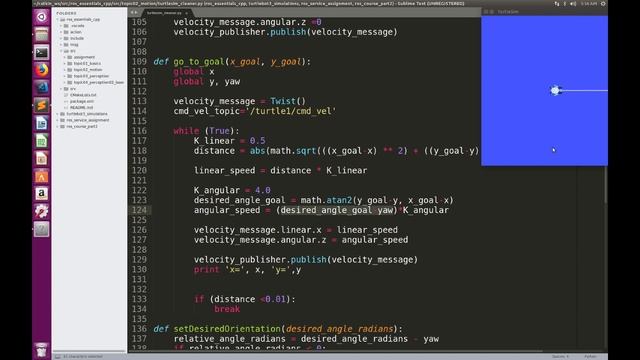This screenshot has height=360, width=640.
Task: Open clock time indicator in panel
Action: click(x=589, y=4)
